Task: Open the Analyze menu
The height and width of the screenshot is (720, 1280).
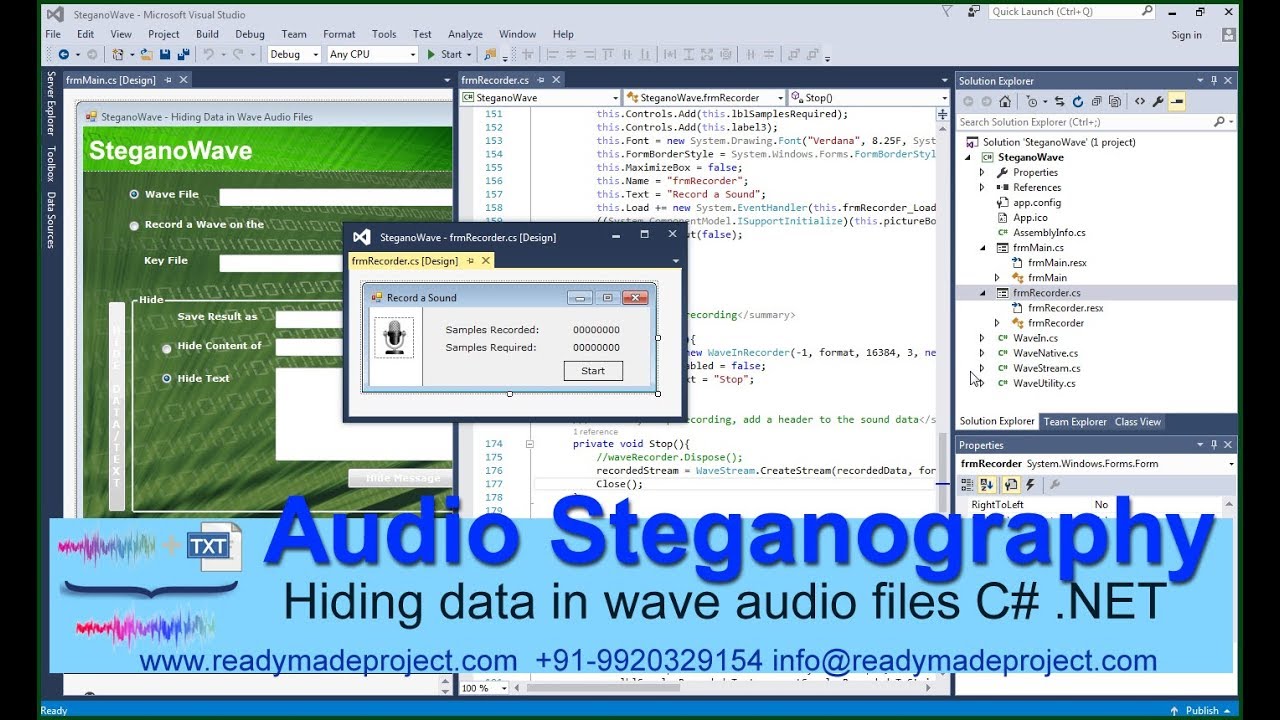Action: click(x=465, y=34)
